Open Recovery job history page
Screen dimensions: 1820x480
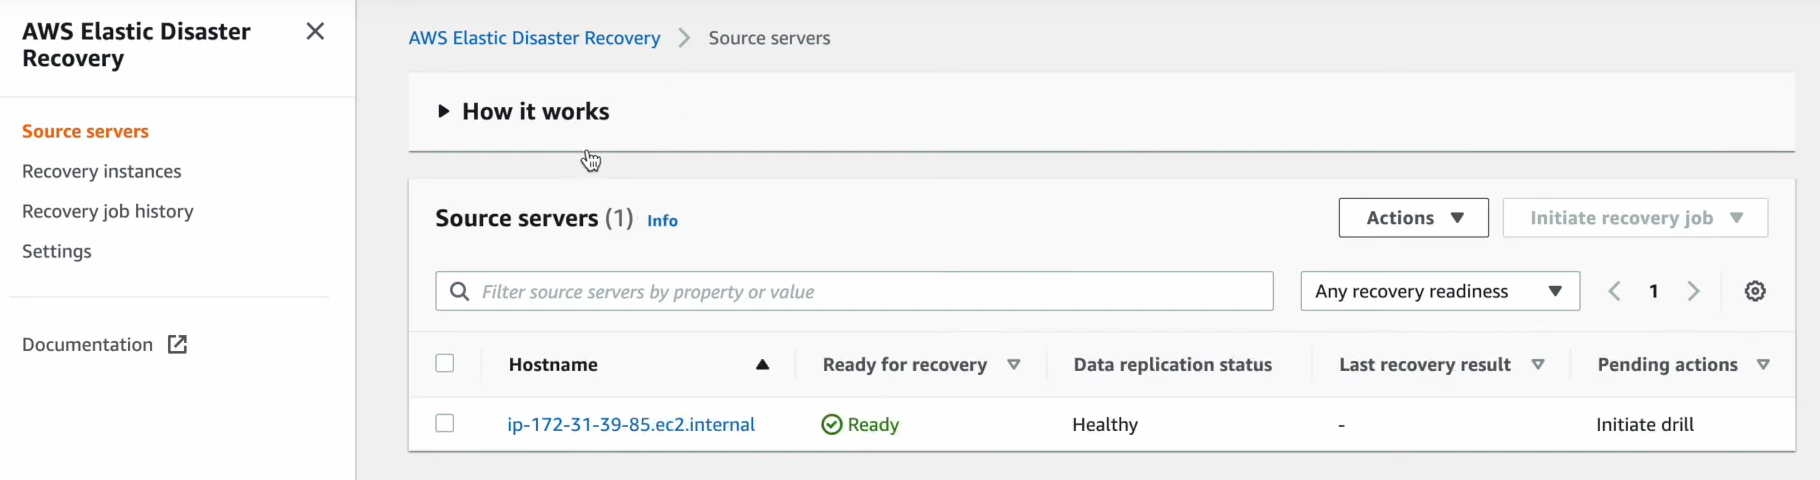pos(108,211)
